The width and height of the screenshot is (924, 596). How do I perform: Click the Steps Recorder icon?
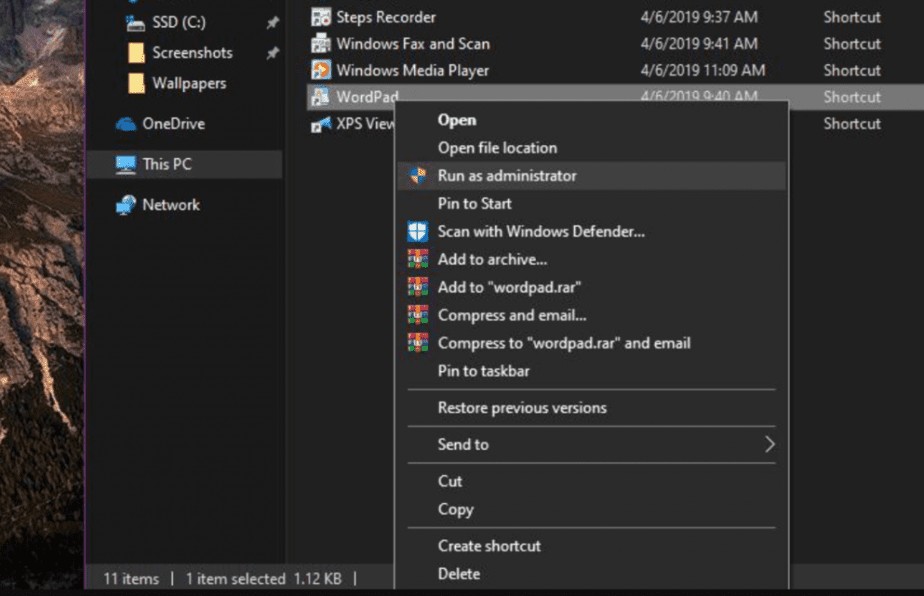[323, 17]
